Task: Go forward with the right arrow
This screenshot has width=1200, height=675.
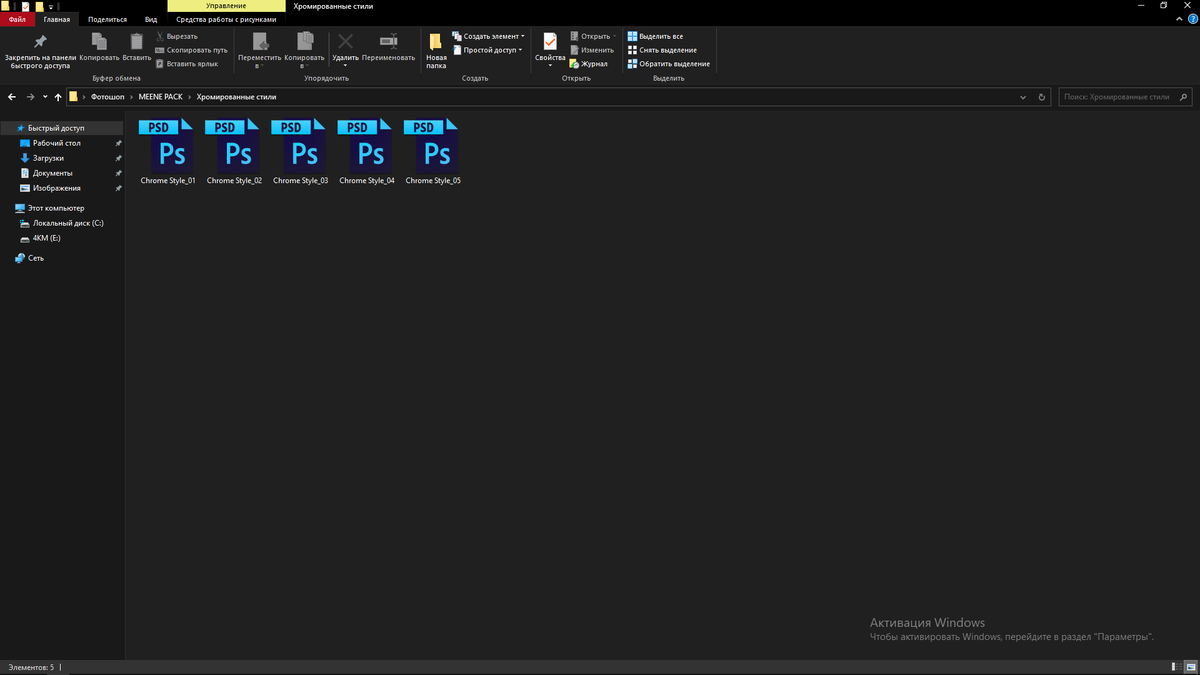Action: pyautogui.click(x=30, y=97)
